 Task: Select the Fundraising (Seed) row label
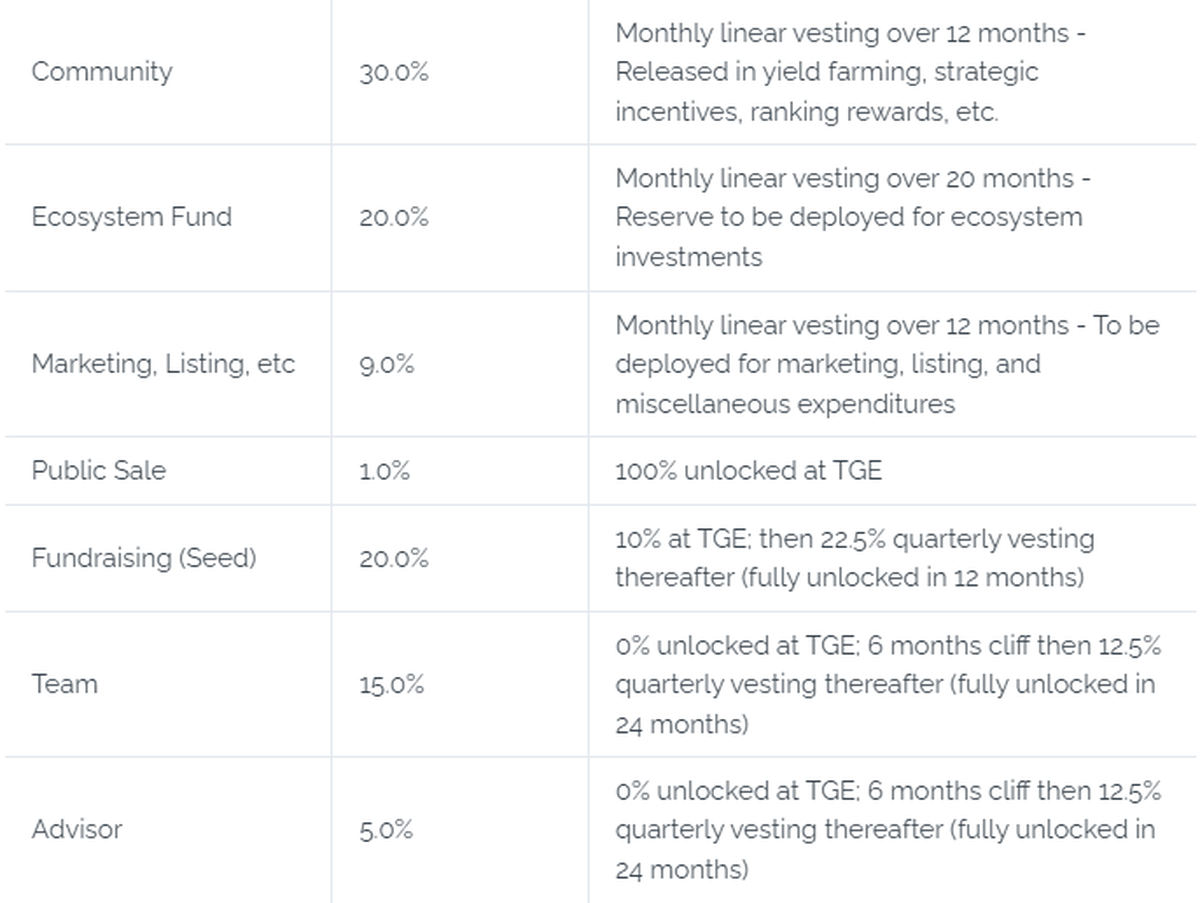144,558
